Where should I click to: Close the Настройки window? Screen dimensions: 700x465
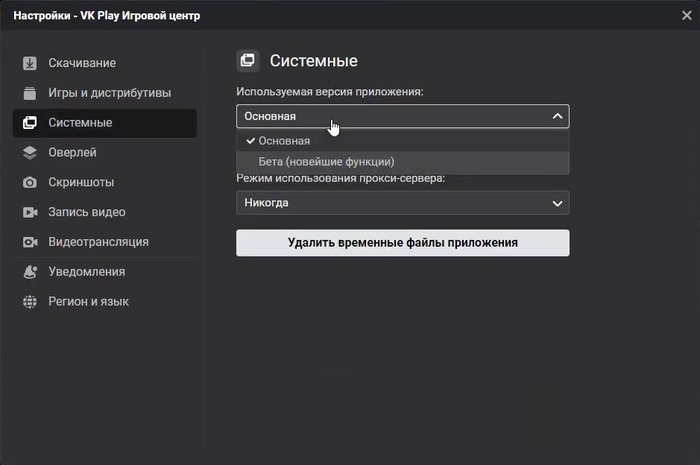point(687,16)
